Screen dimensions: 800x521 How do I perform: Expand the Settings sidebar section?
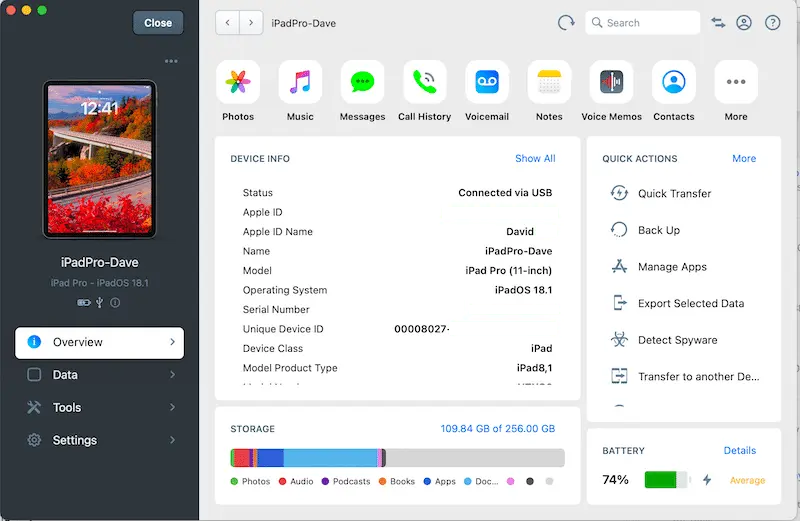(99, 440)
